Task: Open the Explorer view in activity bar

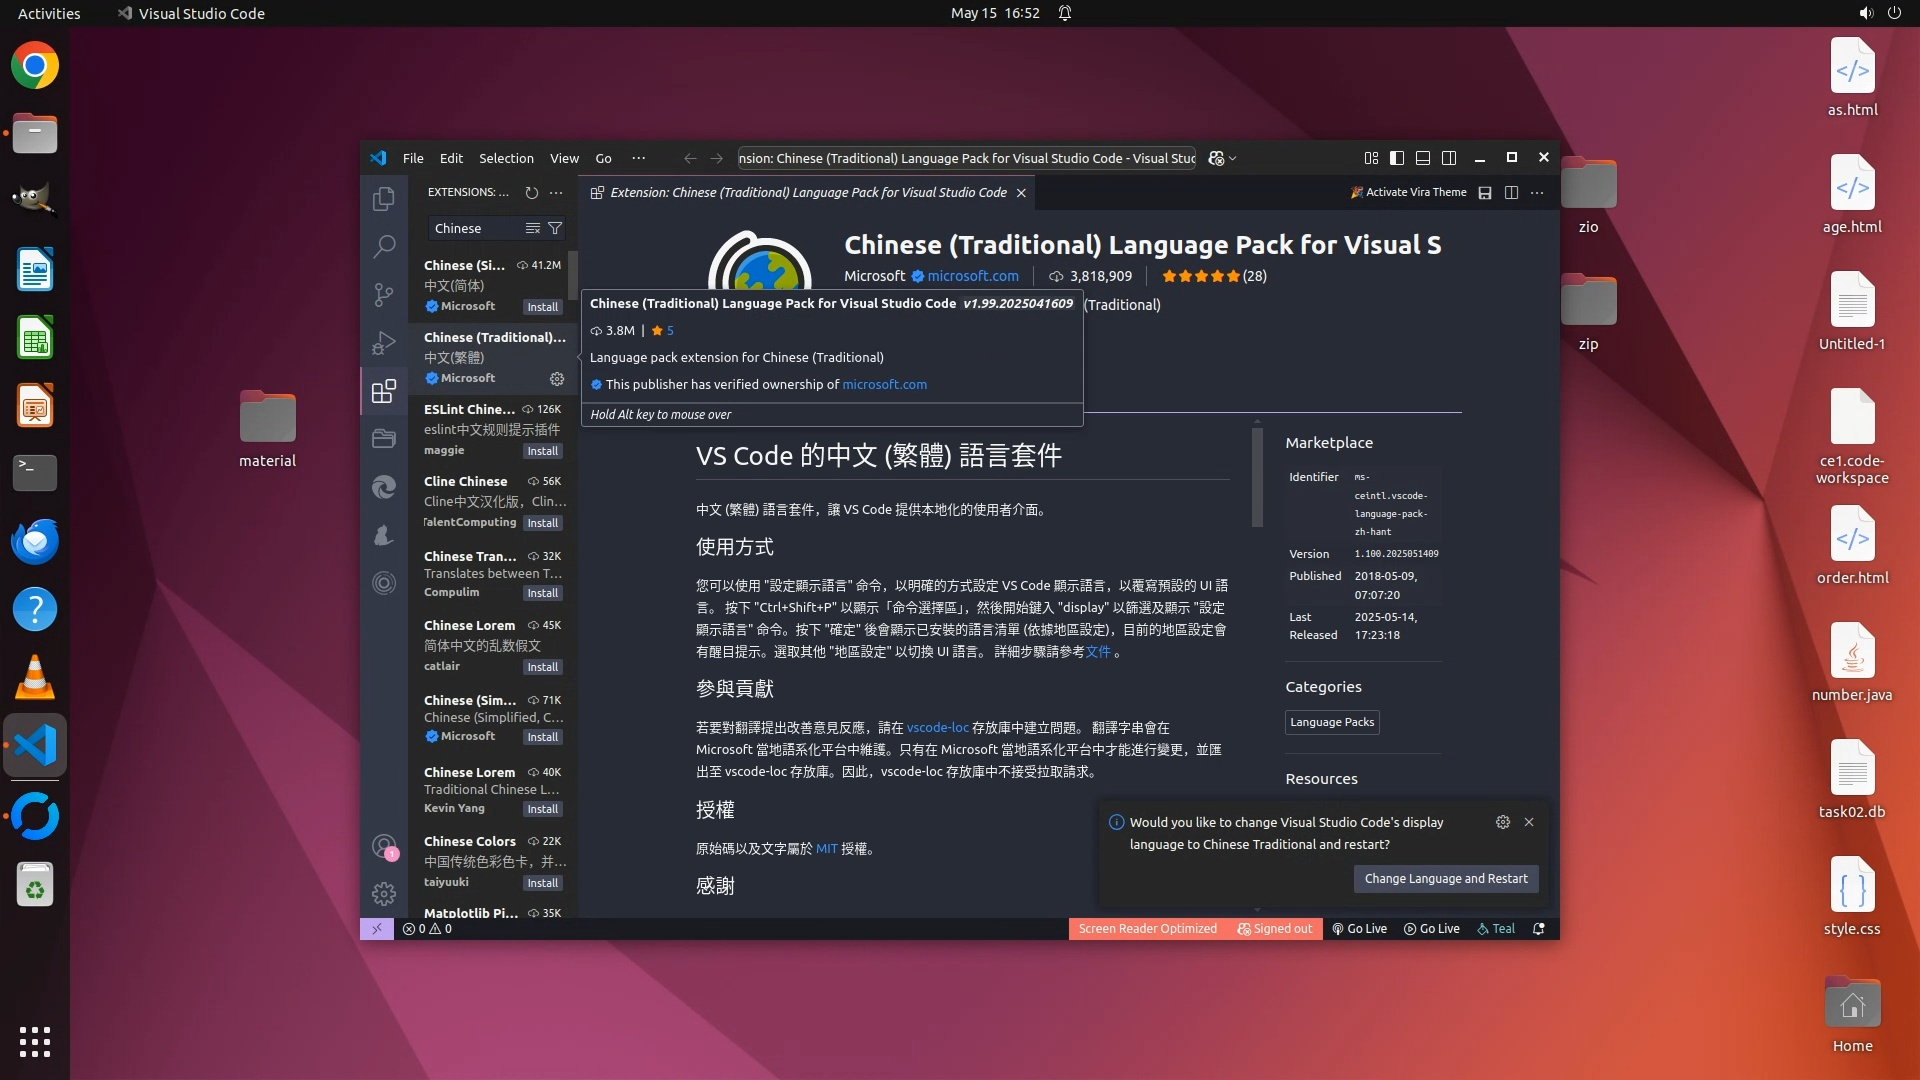Action: point(384,199)
